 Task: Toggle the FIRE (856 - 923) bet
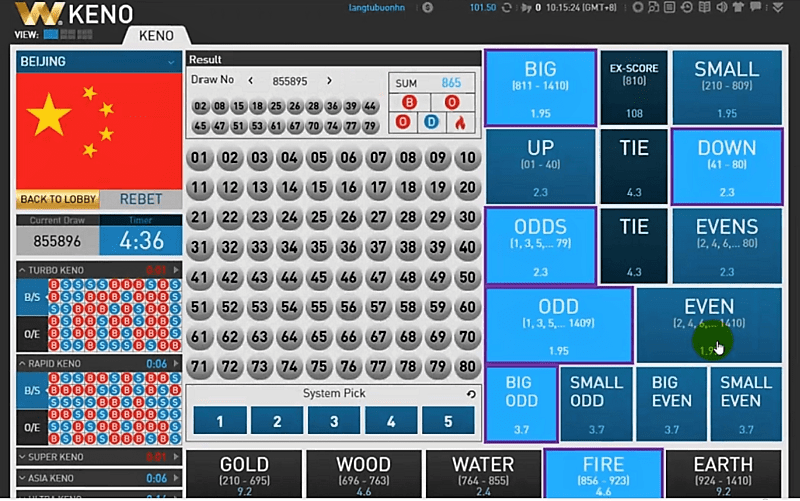604,473
